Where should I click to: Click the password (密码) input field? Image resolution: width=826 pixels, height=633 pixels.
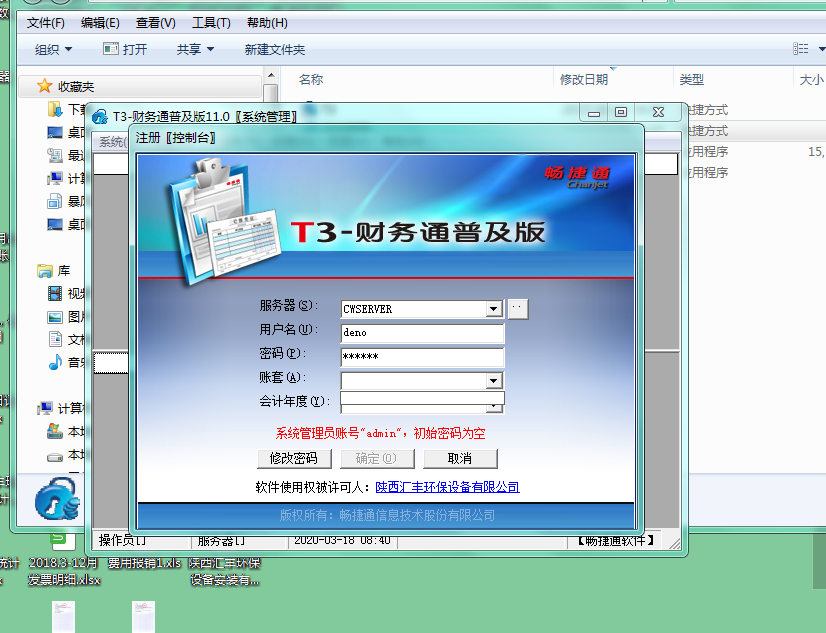click(422, 357)
